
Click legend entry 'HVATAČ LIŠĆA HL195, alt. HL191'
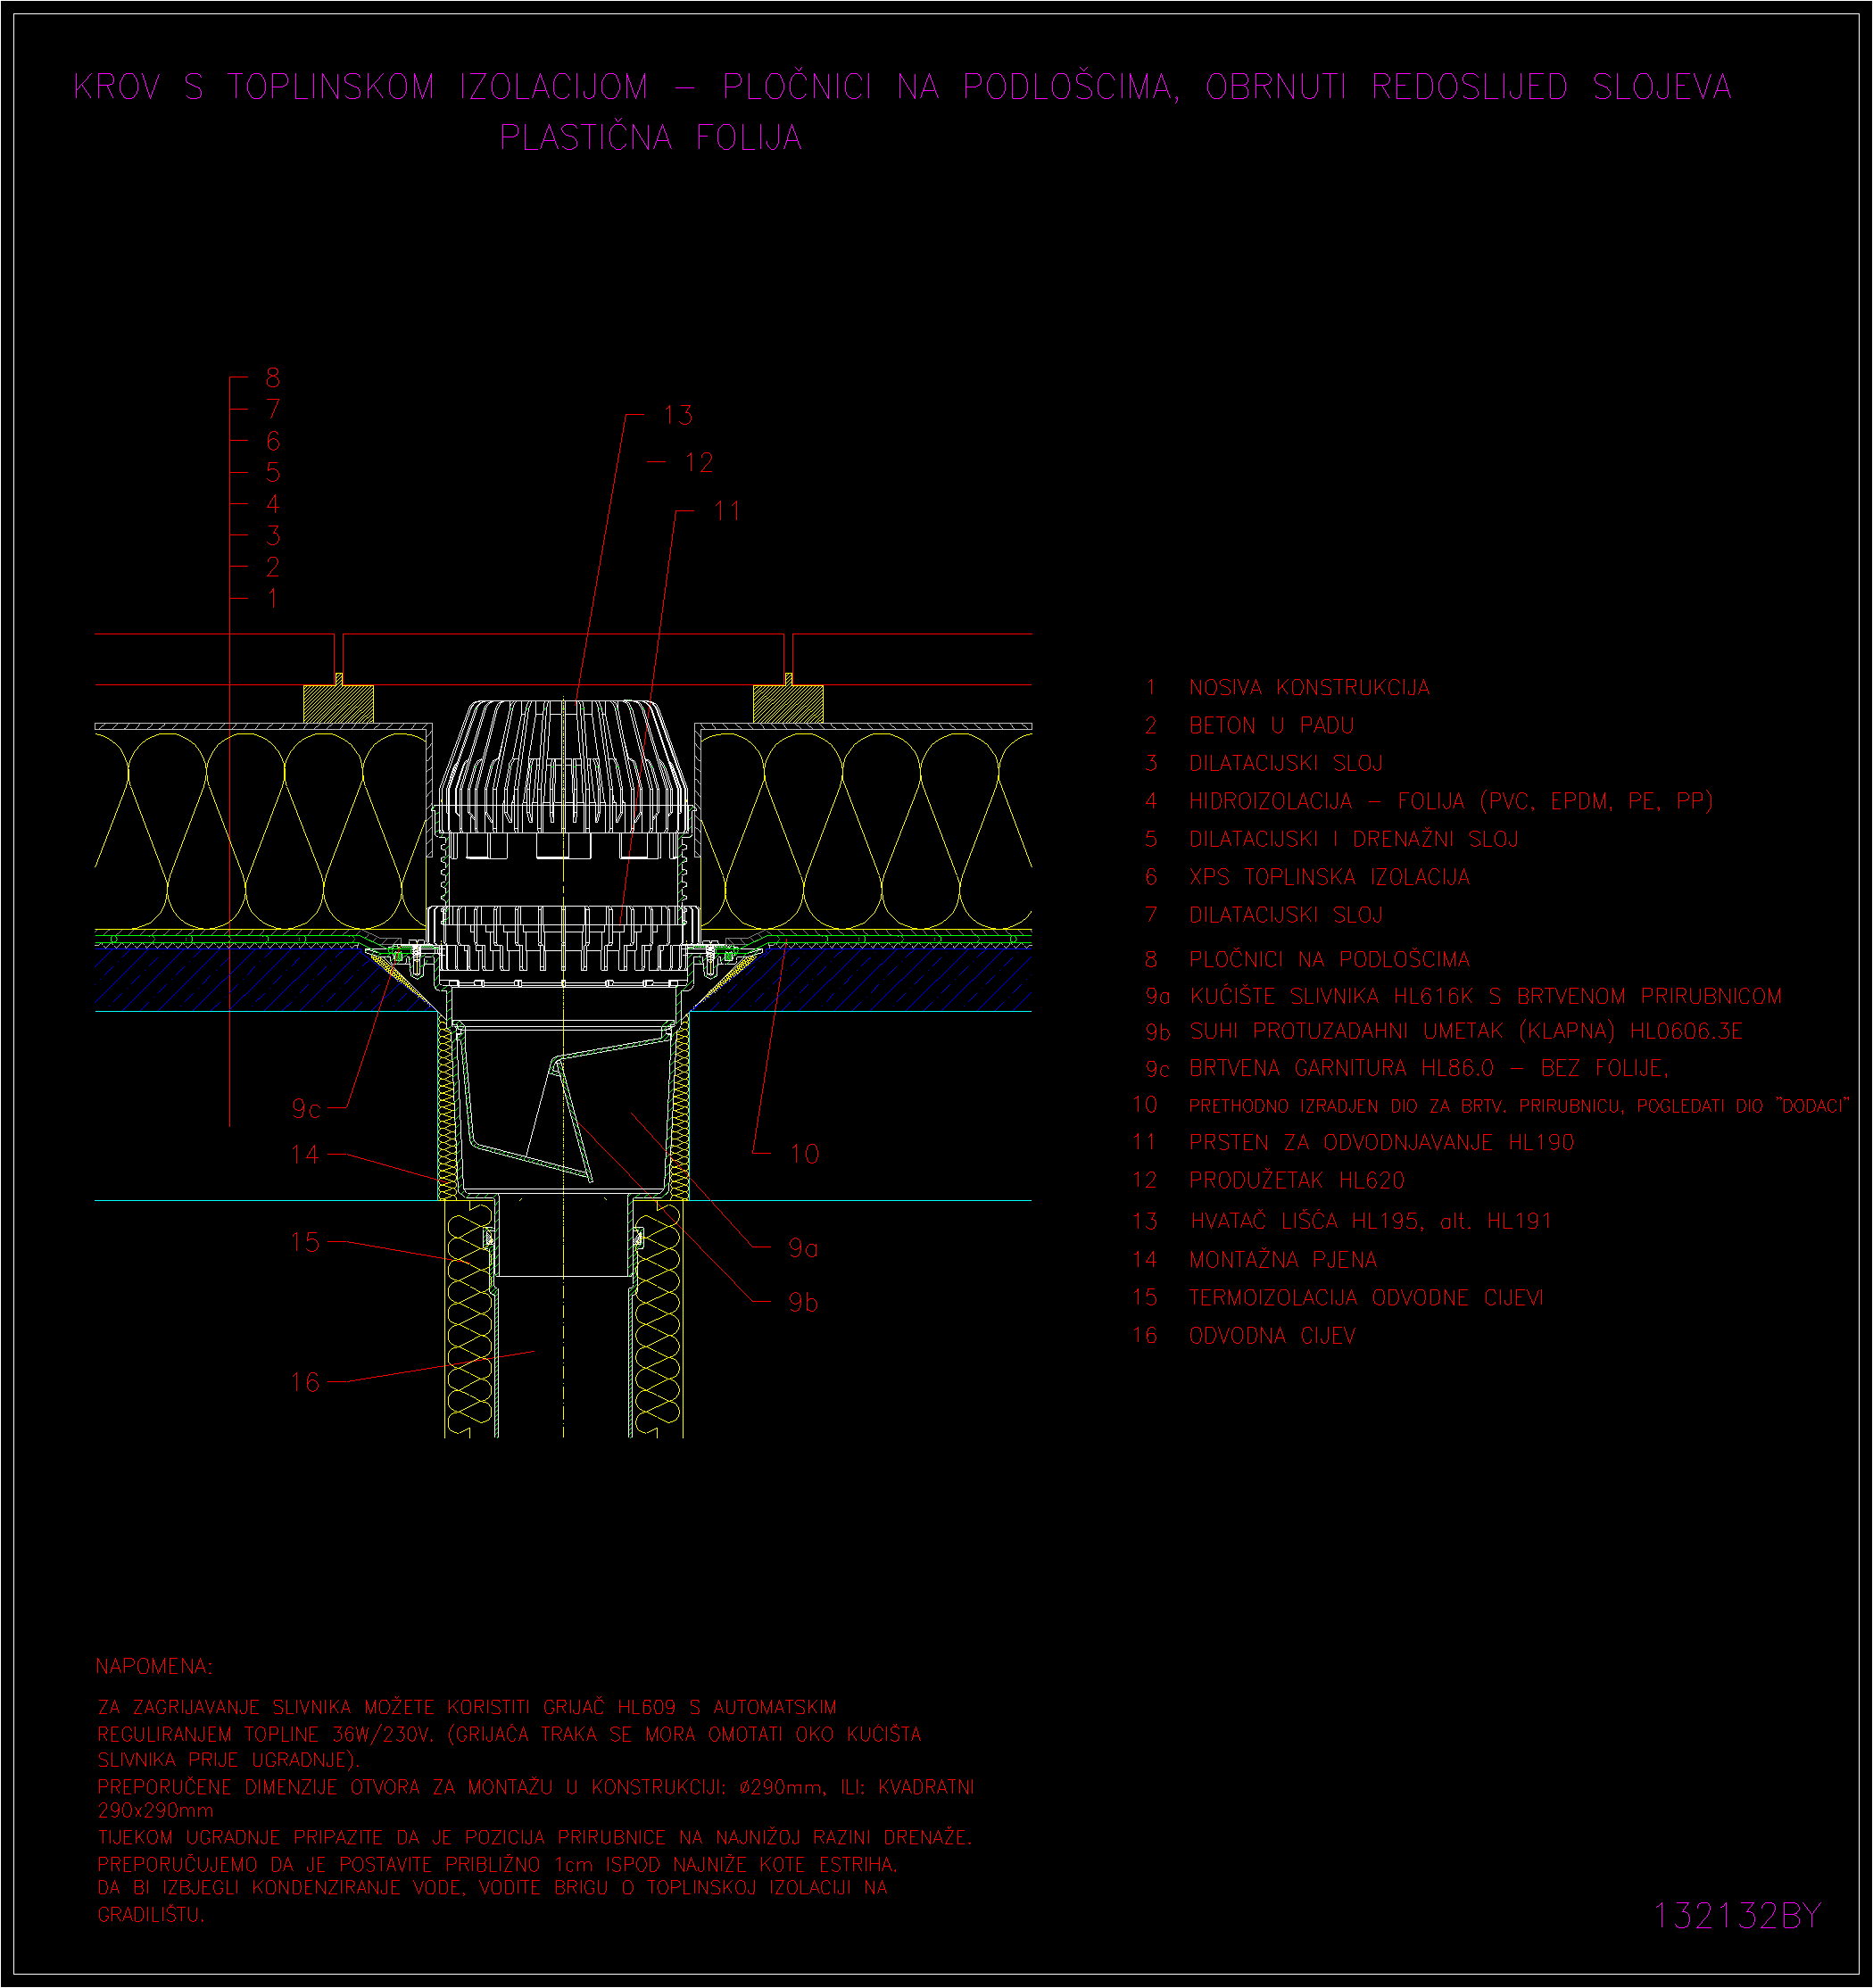(x=1370, y=1221)
